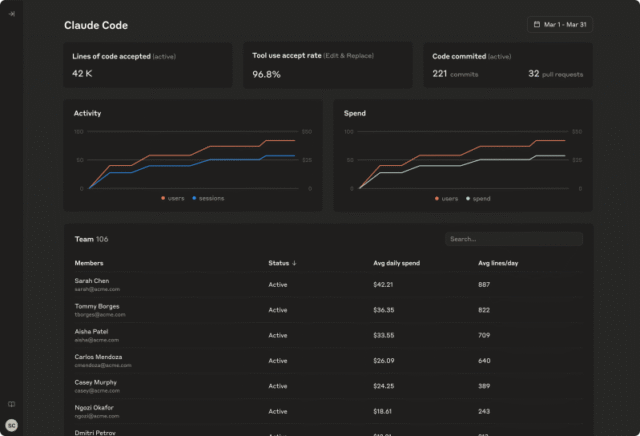Focus the team Search field
The height and width of the screenshot is (436, 640).
coord(514,239)
